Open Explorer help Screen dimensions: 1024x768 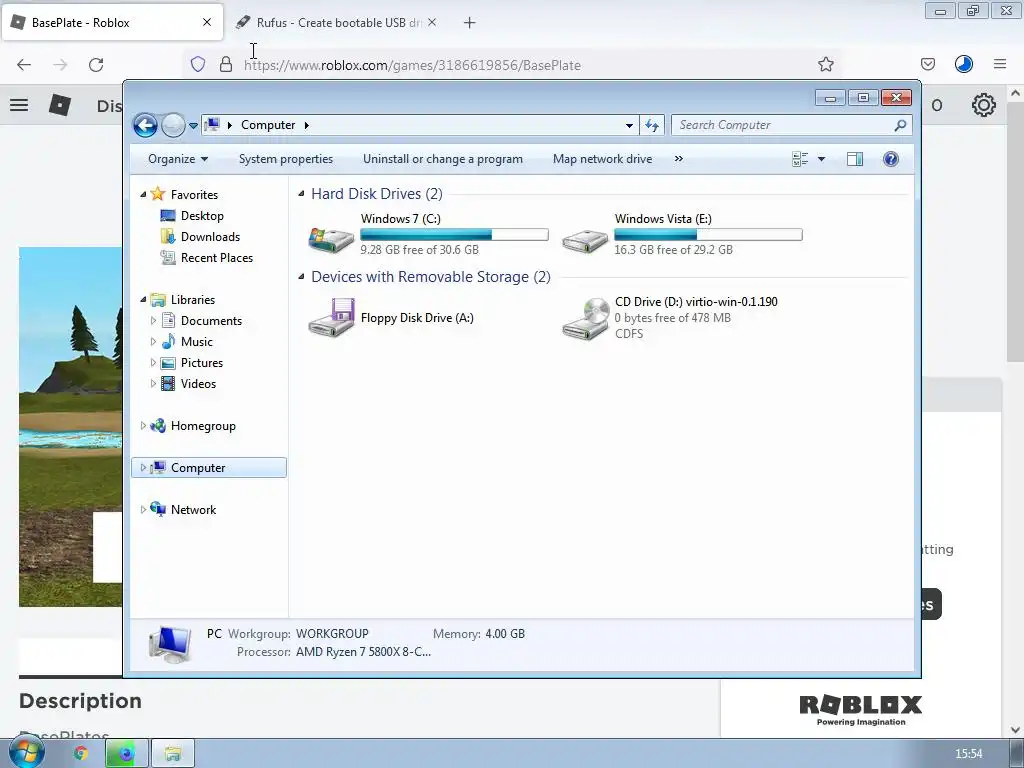click(891, 159)
